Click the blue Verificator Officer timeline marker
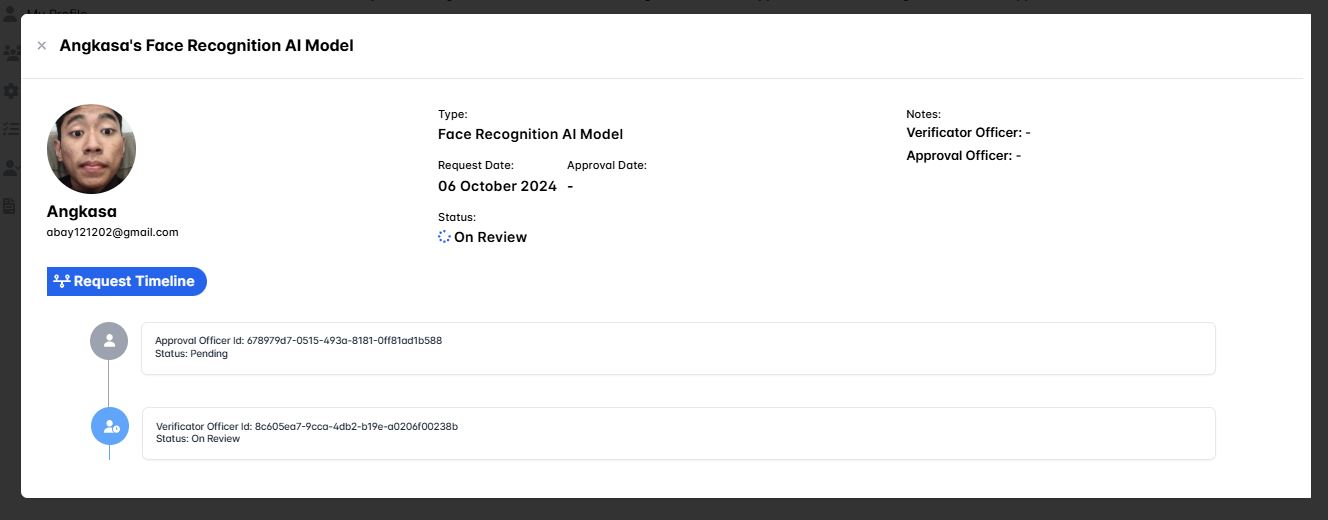Screen dimensions: 1328x520 click(x=110, y=427)
